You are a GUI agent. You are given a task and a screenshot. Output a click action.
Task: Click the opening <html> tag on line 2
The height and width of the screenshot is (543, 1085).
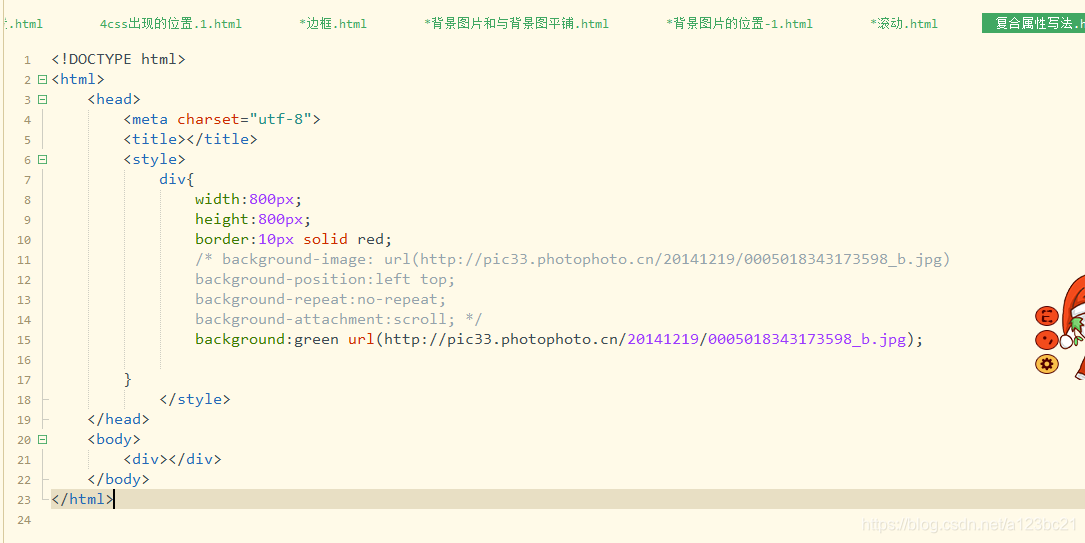78,80
